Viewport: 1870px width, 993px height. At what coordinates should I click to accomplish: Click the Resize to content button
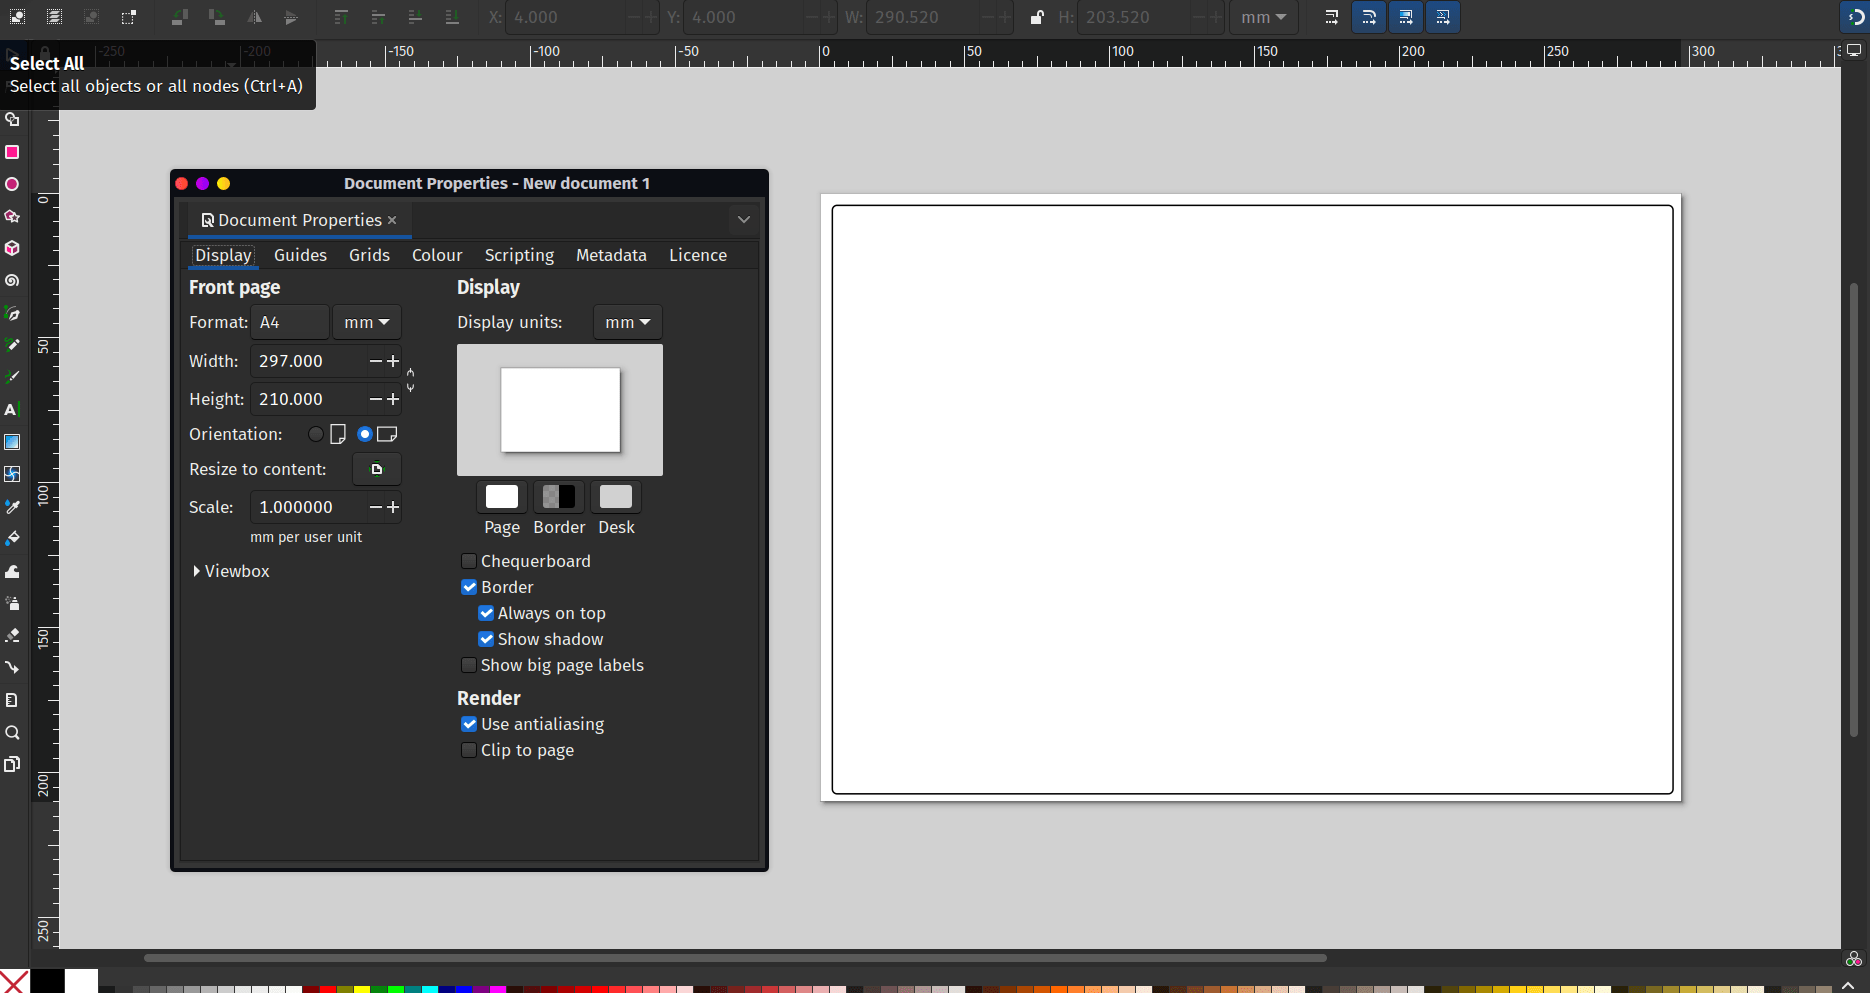376,469
